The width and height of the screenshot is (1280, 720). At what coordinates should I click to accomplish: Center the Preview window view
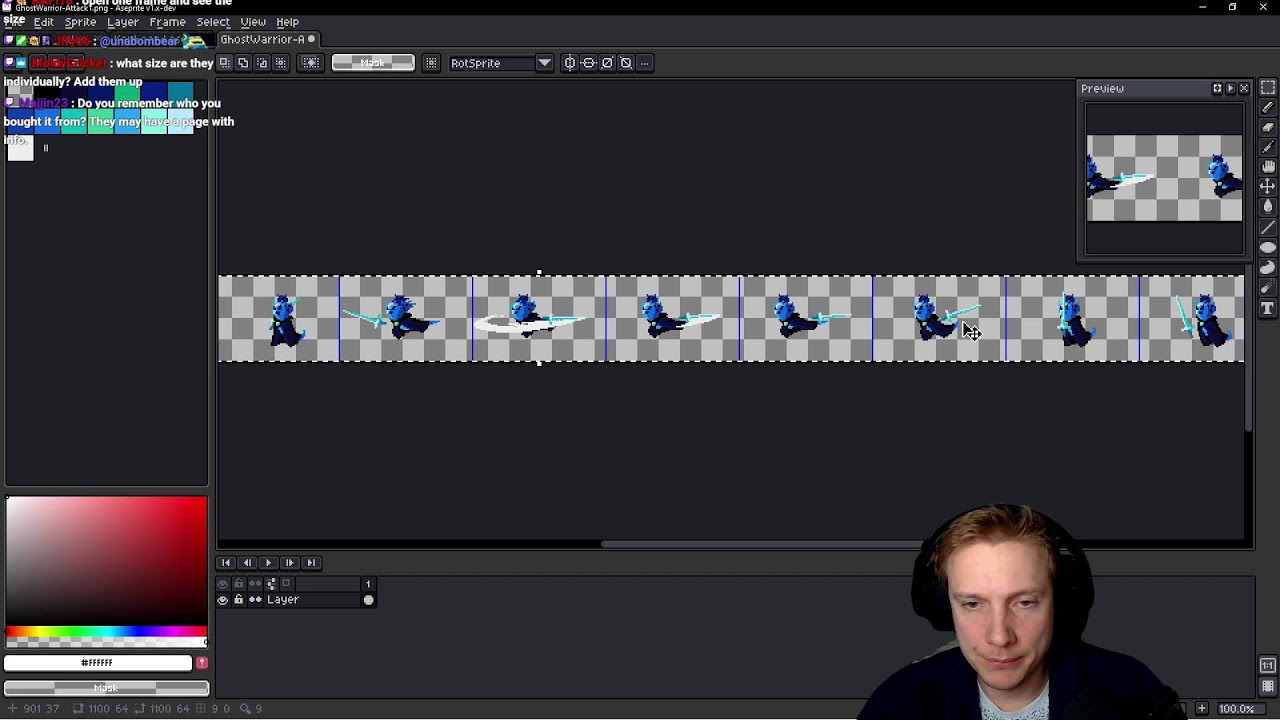[1217, 89]
